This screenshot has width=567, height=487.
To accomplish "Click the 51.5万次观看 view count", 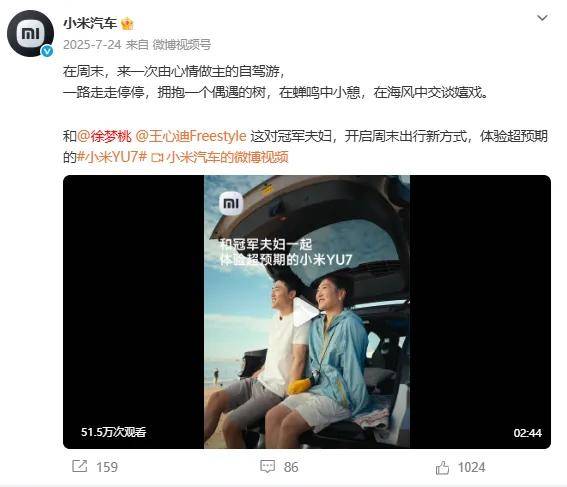I will (x=113, y=432).
